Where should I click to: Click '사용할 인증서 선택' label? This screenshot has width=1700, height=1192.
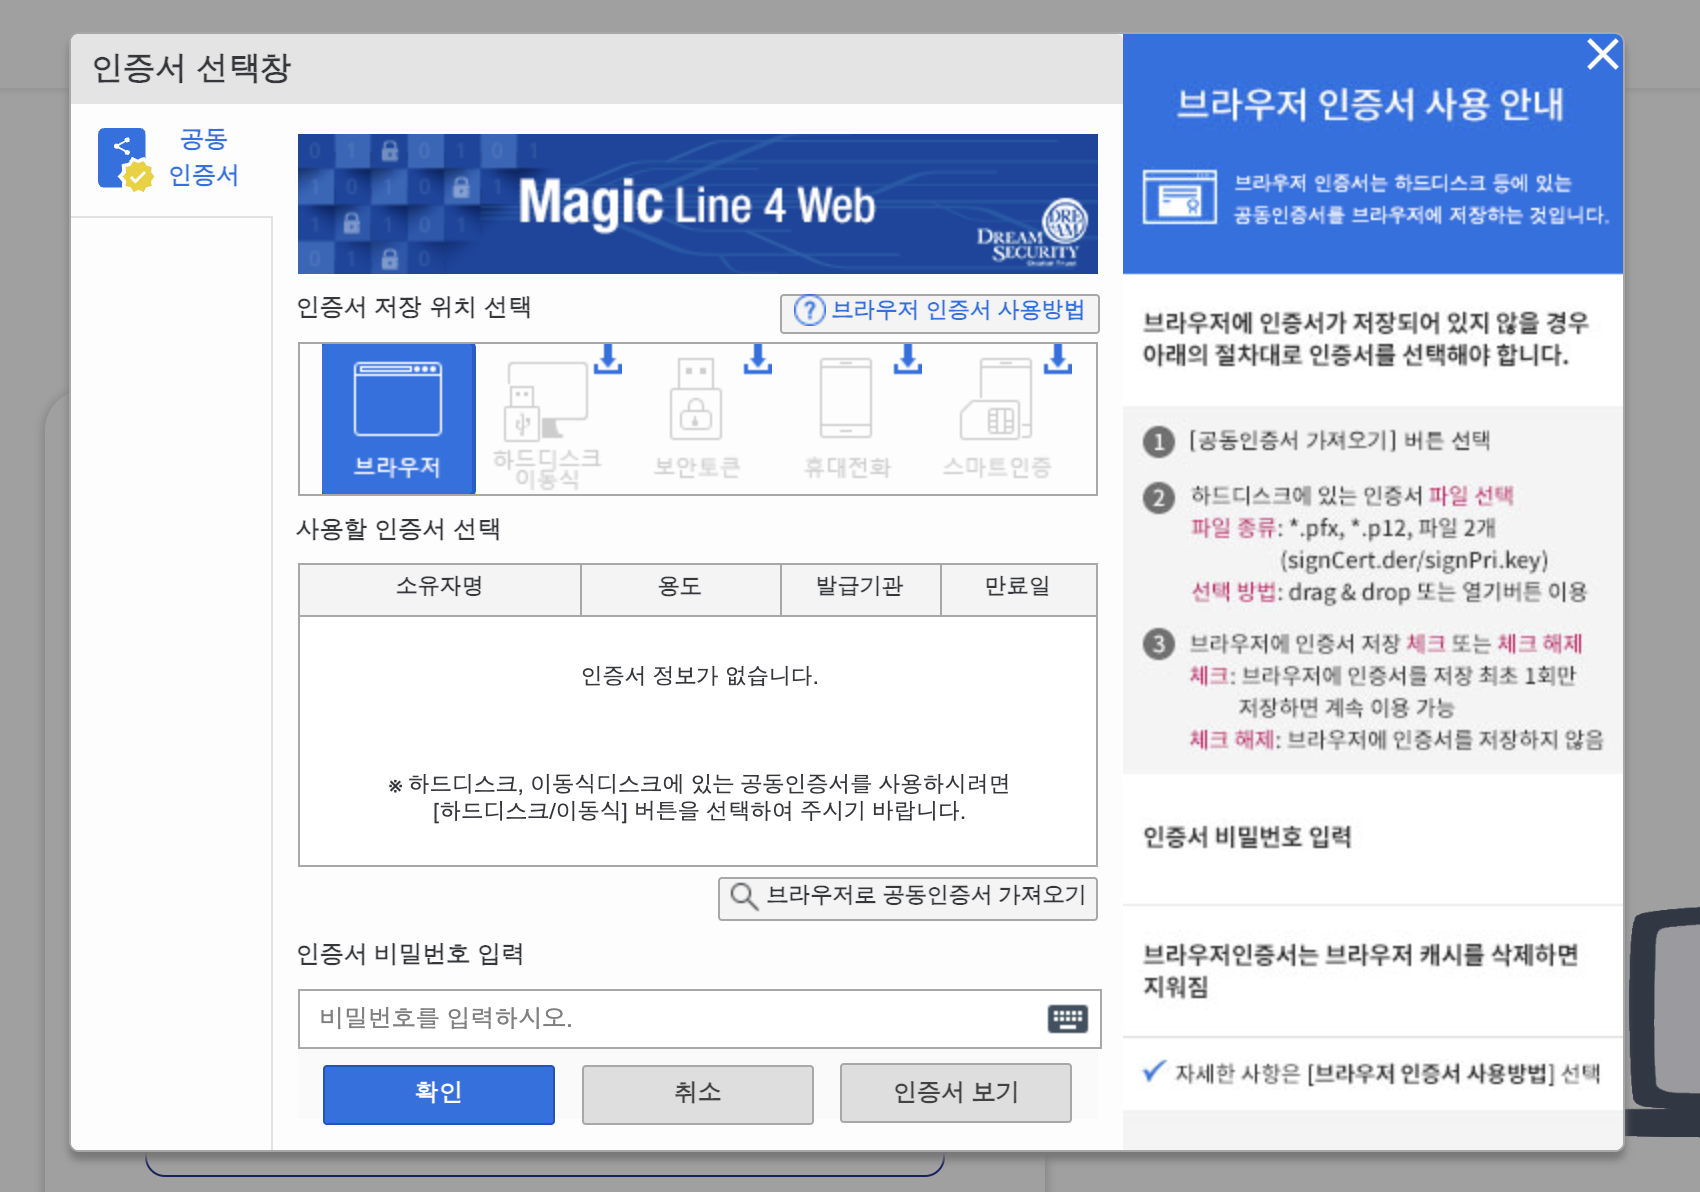pyautogui.click(x=399, y=529)
